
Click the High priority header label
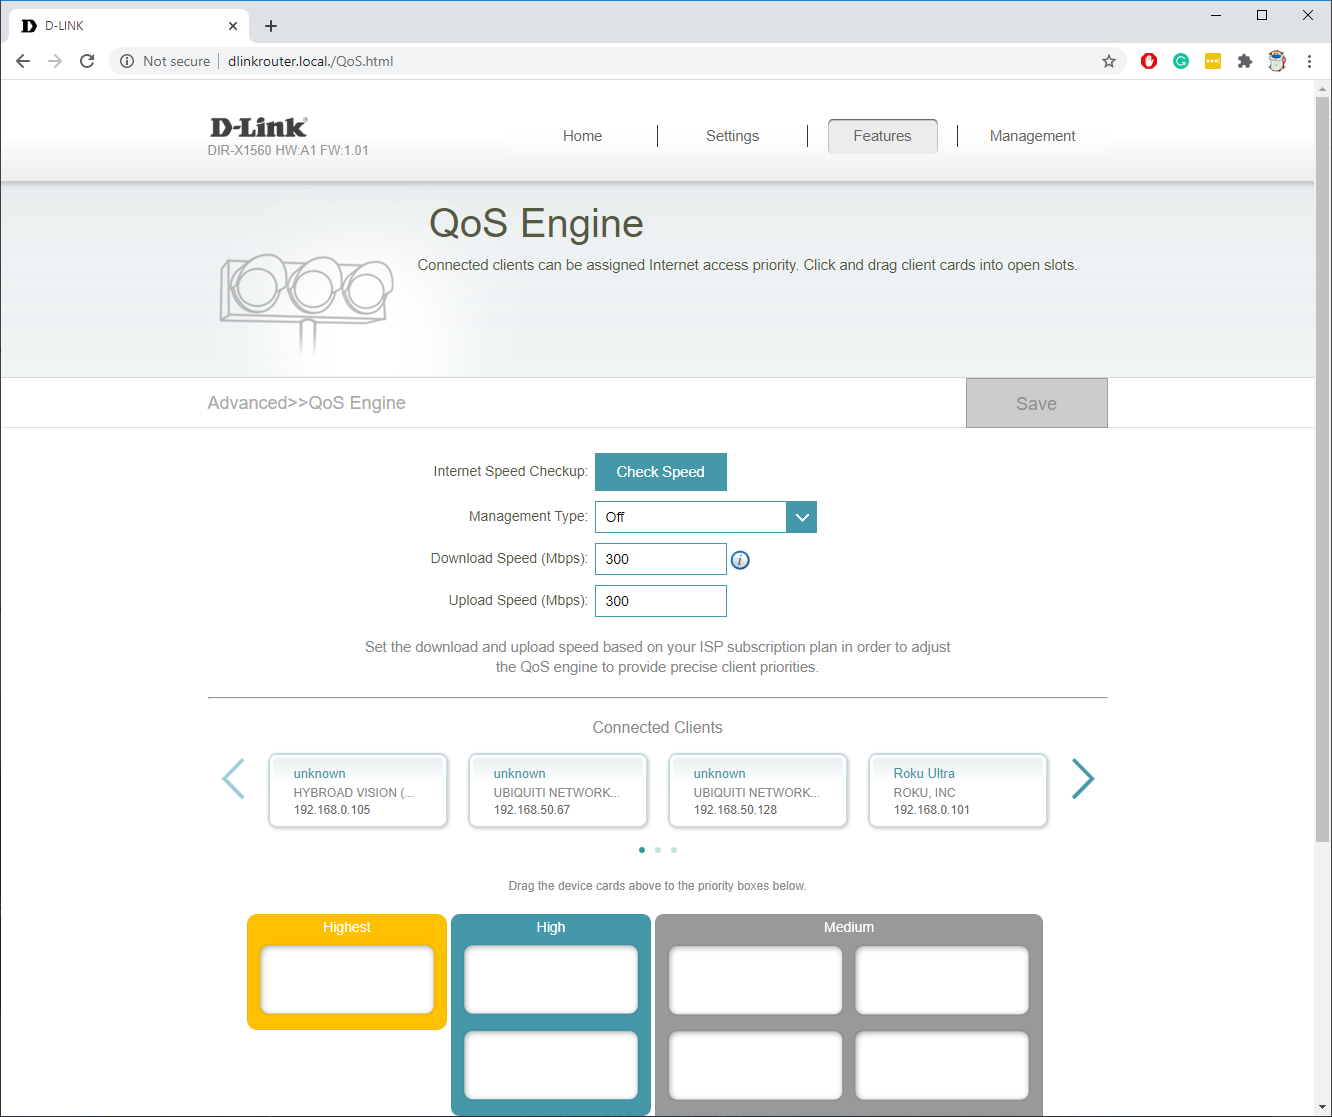[x=551, y=927]
